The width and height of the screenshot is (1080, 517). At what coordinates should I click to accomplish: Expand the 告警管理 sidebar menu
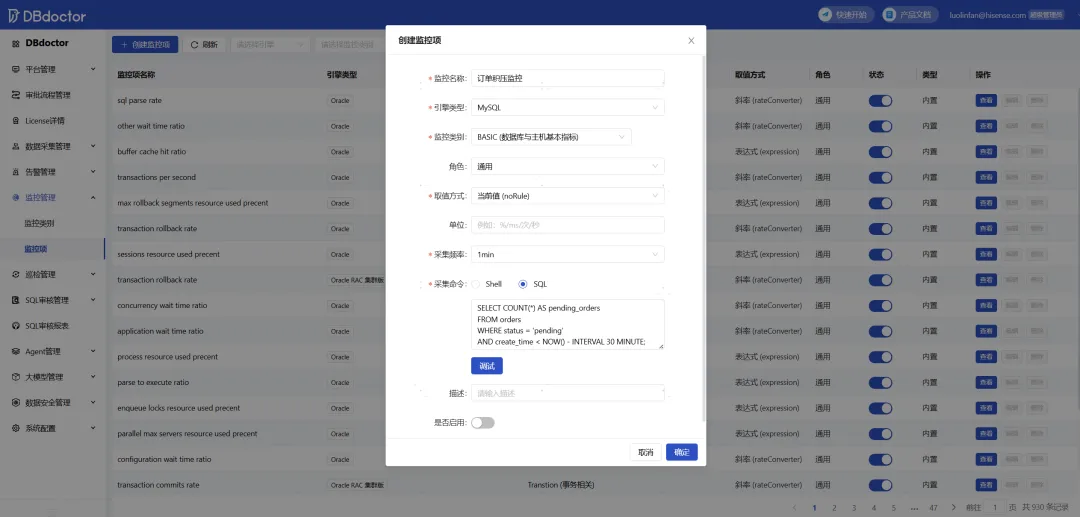tap(54, 172)
